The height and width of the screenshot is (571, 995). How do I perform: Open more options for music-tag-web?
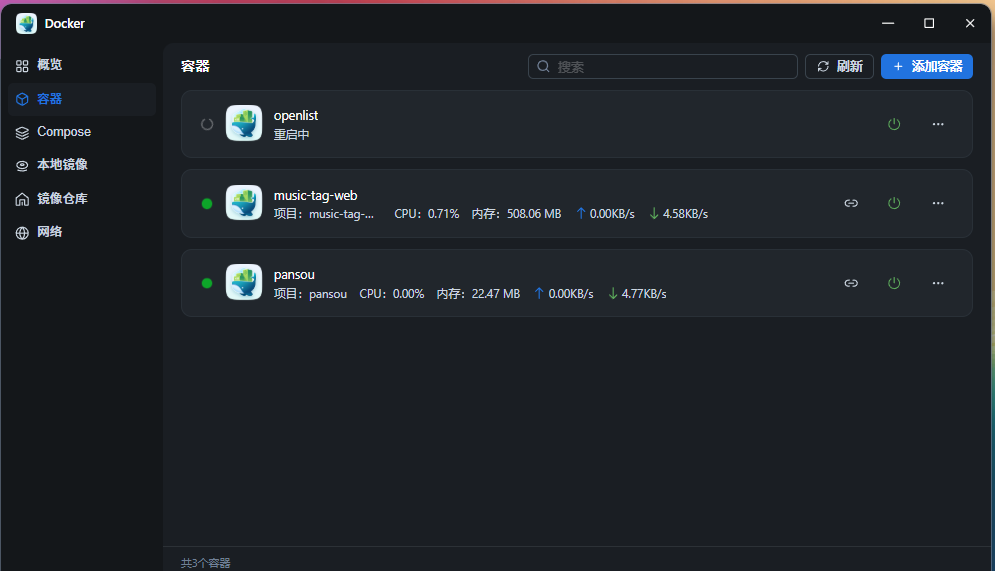[938, 203]
